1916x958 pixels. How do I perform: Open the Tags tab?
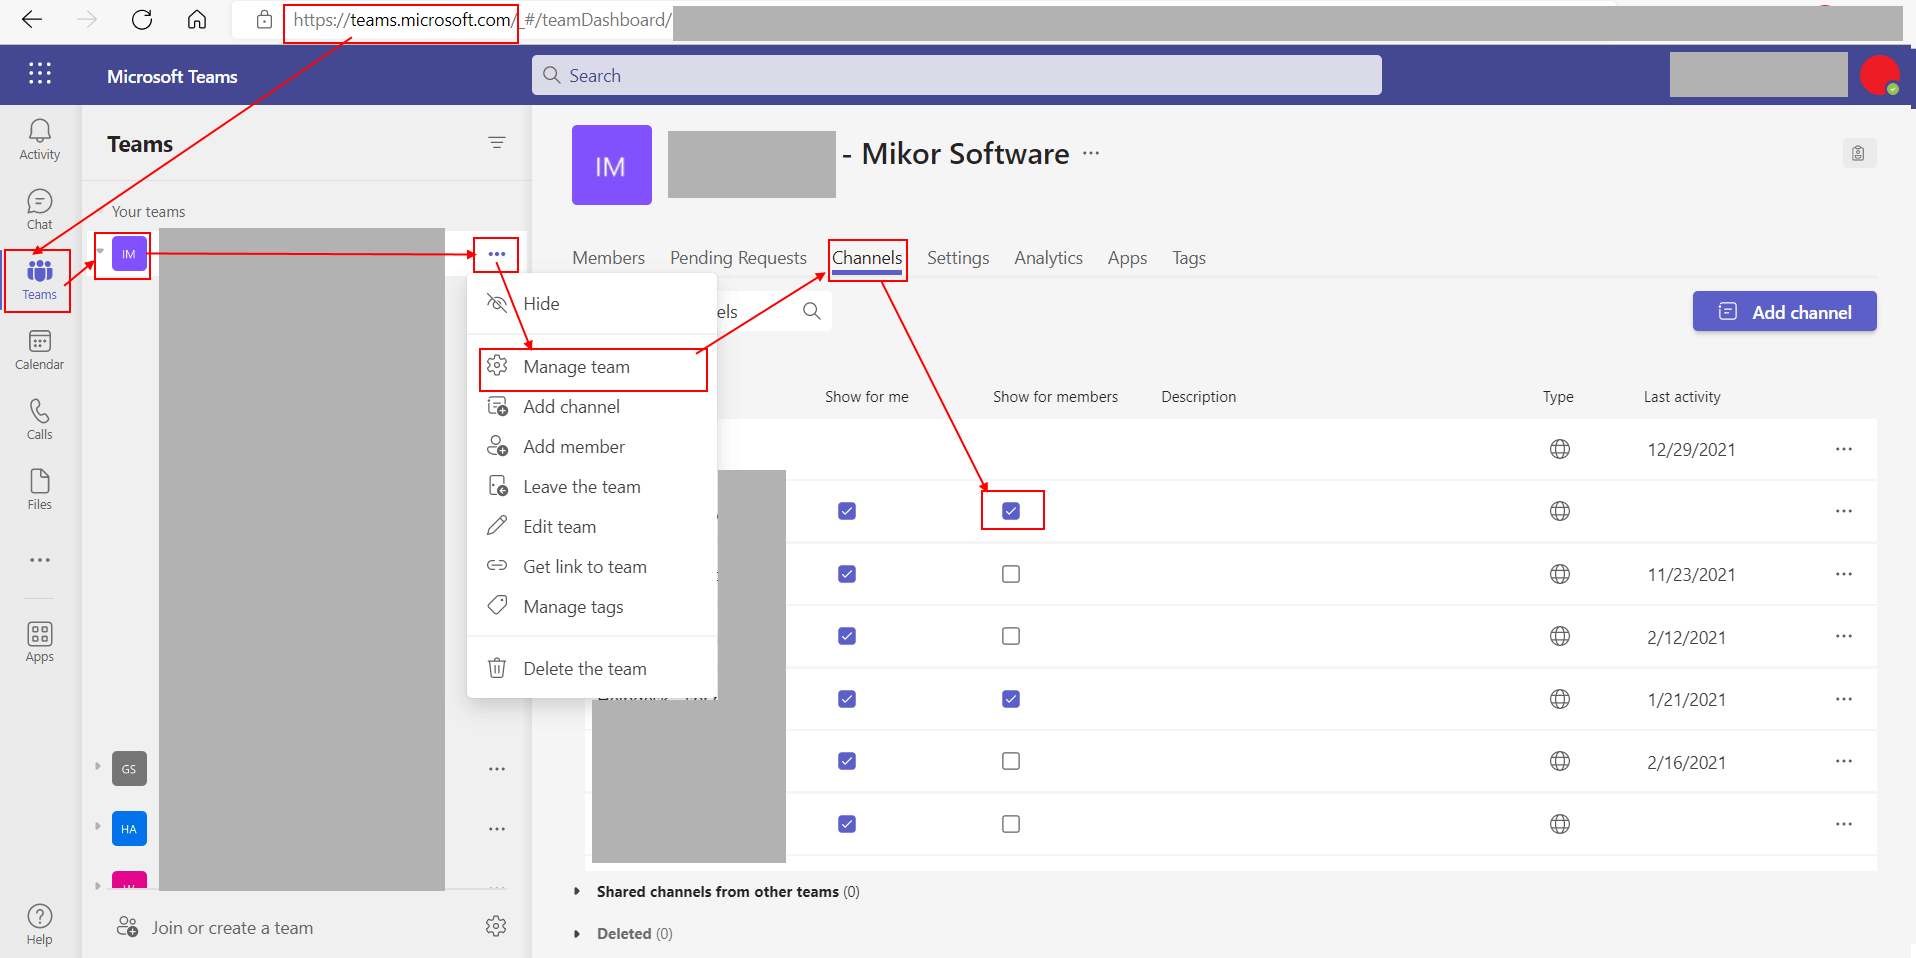click(1189, 258)
